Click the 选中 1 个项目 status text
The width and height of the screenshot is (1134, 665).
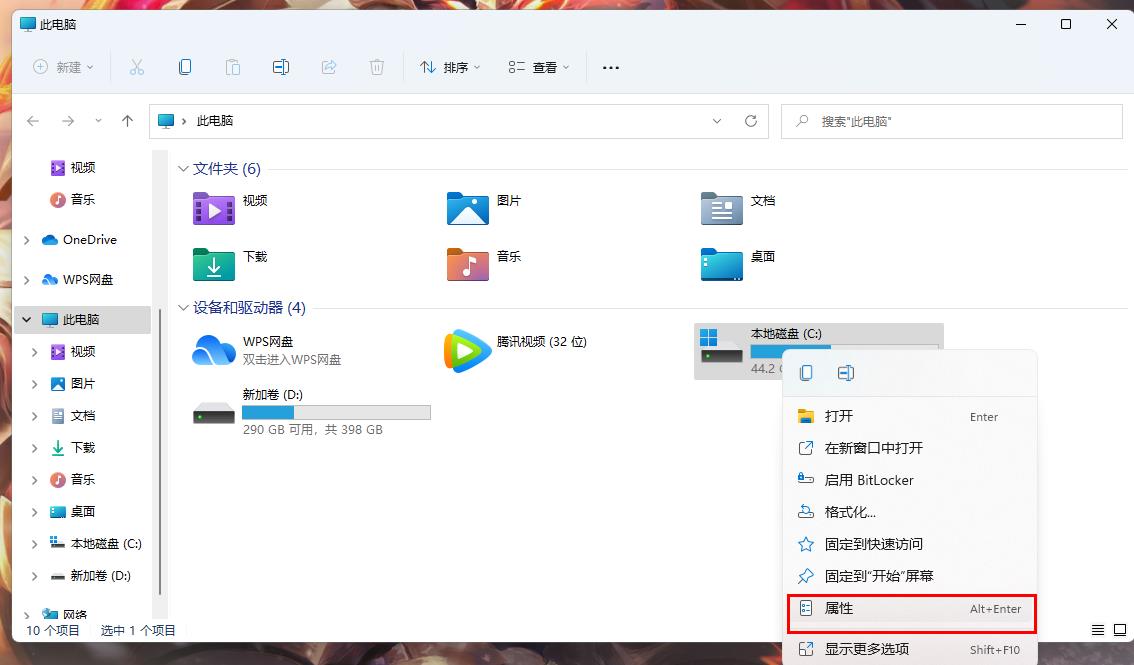click(137, 630)
